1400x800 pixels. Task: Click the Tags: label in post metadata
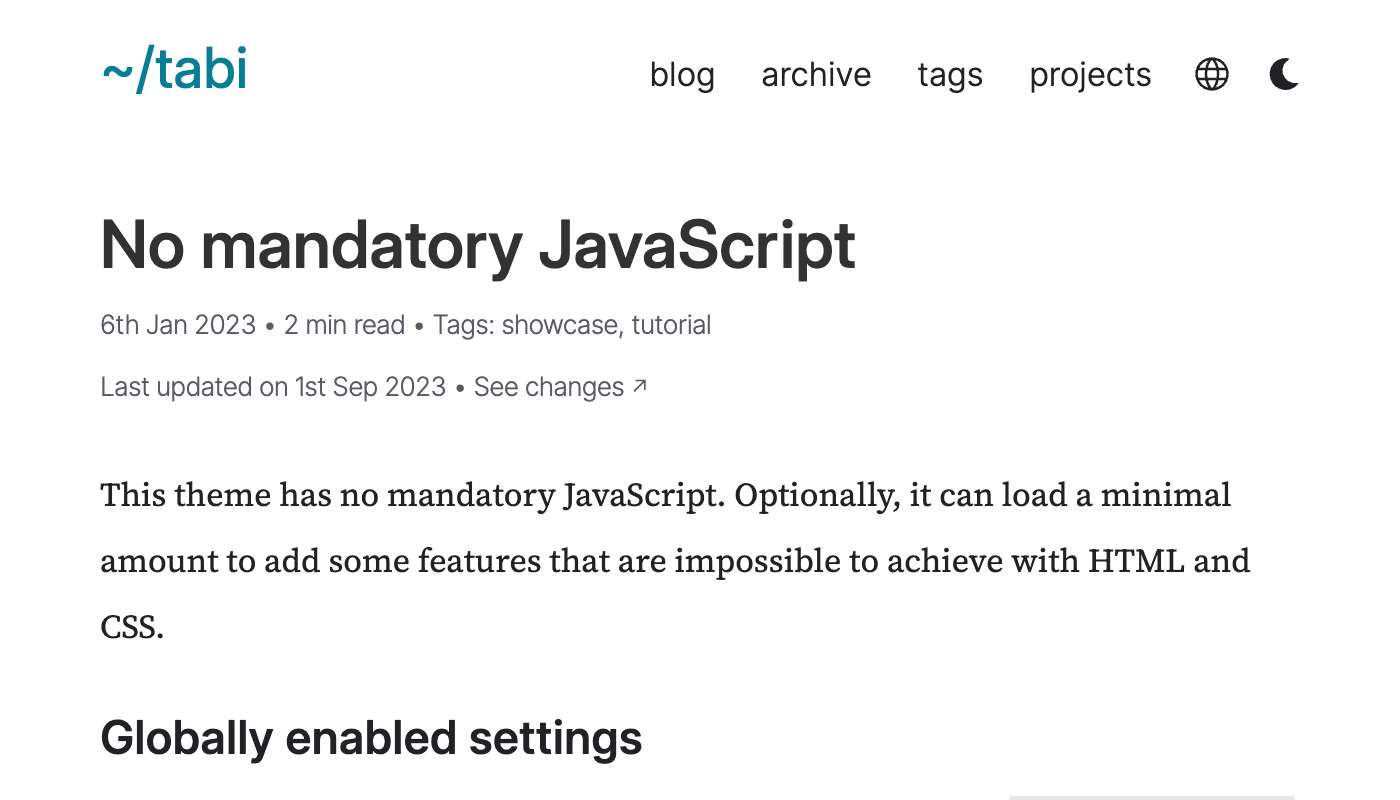pos(463,325)
